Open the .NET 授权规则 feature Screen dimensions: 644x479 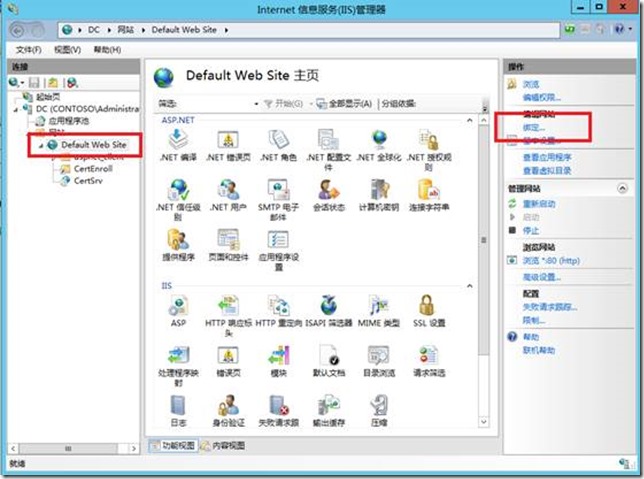[x=429, y=150]
